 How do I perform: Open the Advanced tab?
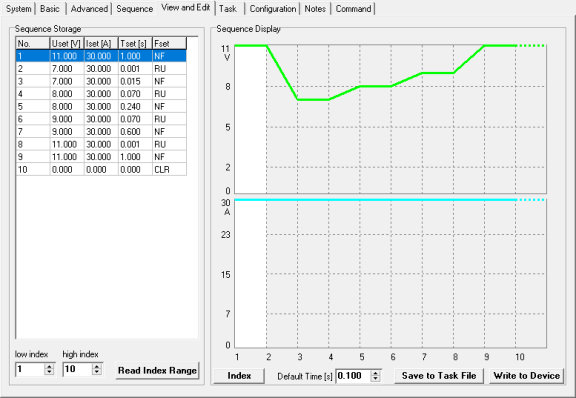pyautogui.click(x=89, y=9)
